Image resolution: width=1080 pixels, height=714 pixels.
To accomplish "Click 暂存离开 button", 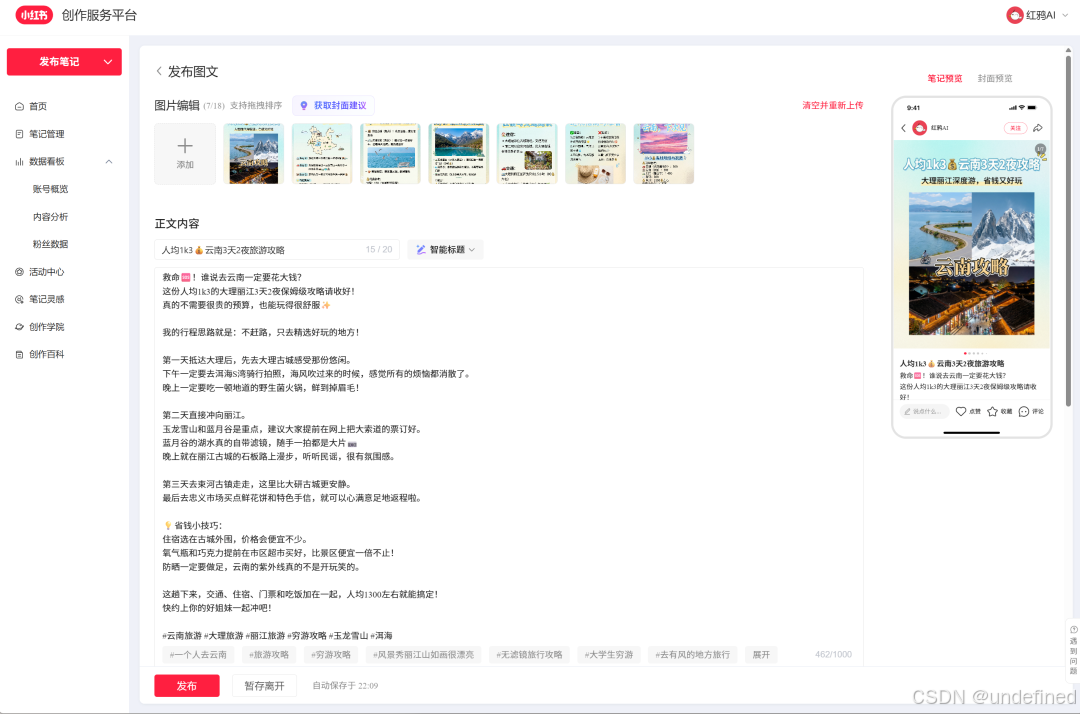I will (264, 686).
